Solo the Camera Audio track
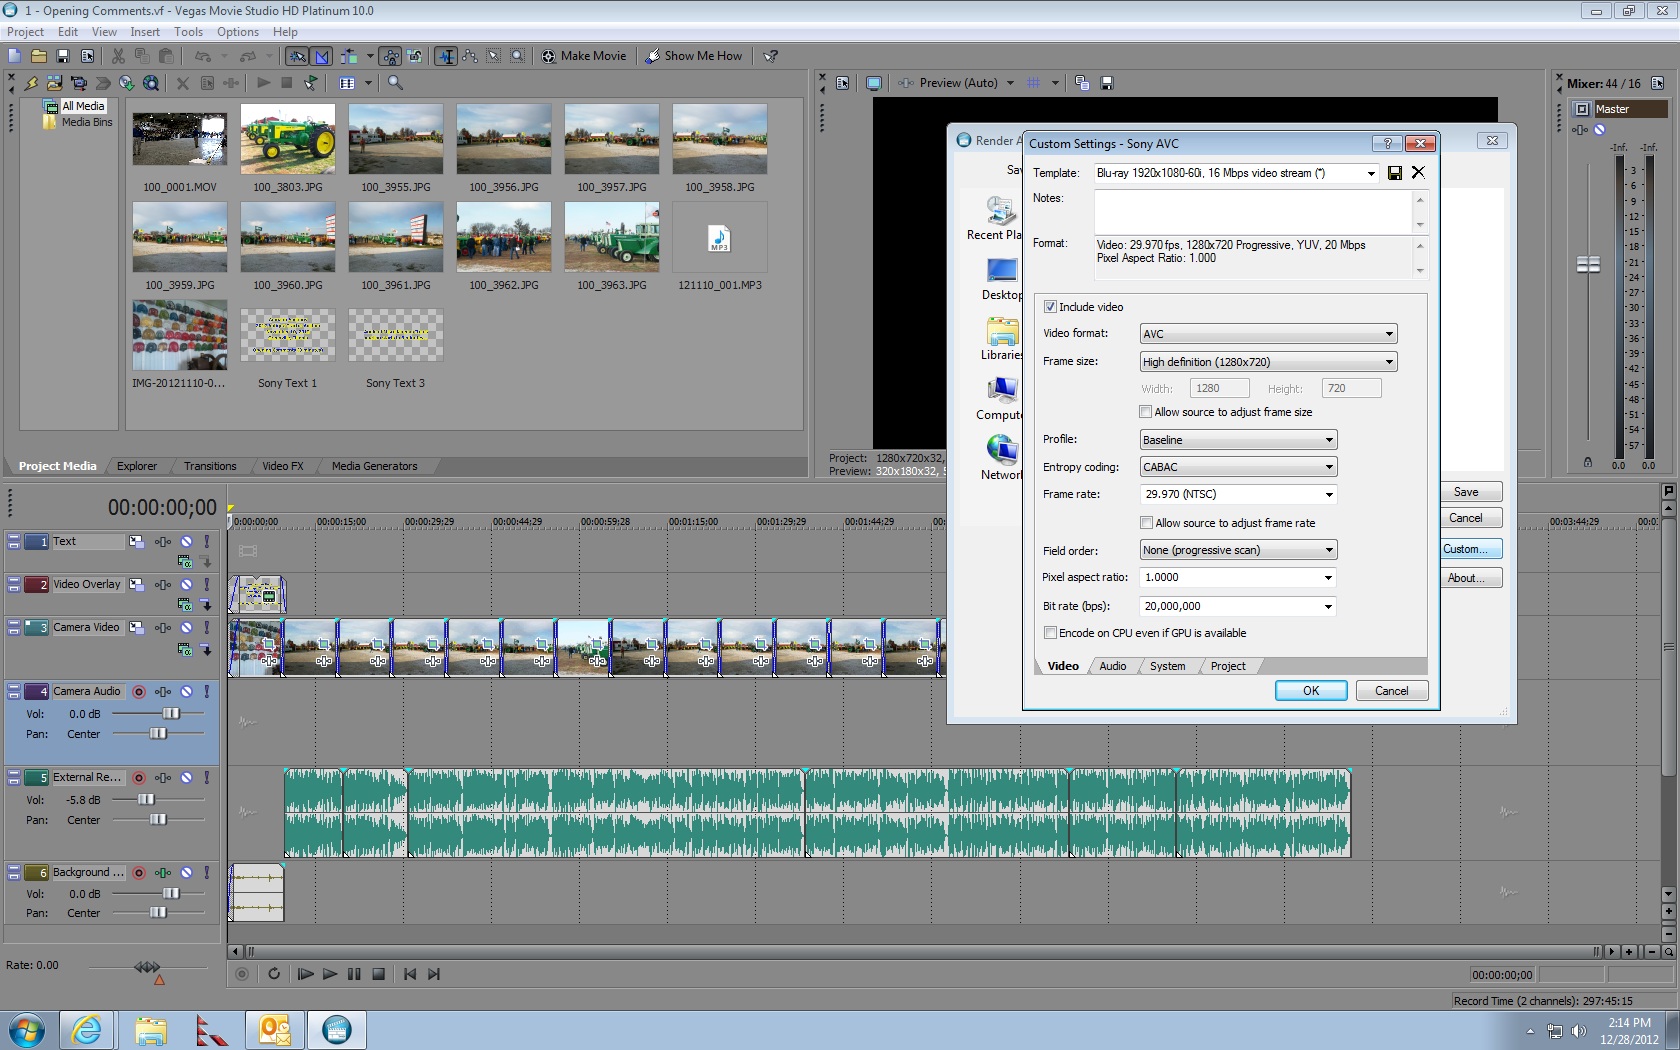This screenshot has width=1680, height=1050. tap(207, 691)
